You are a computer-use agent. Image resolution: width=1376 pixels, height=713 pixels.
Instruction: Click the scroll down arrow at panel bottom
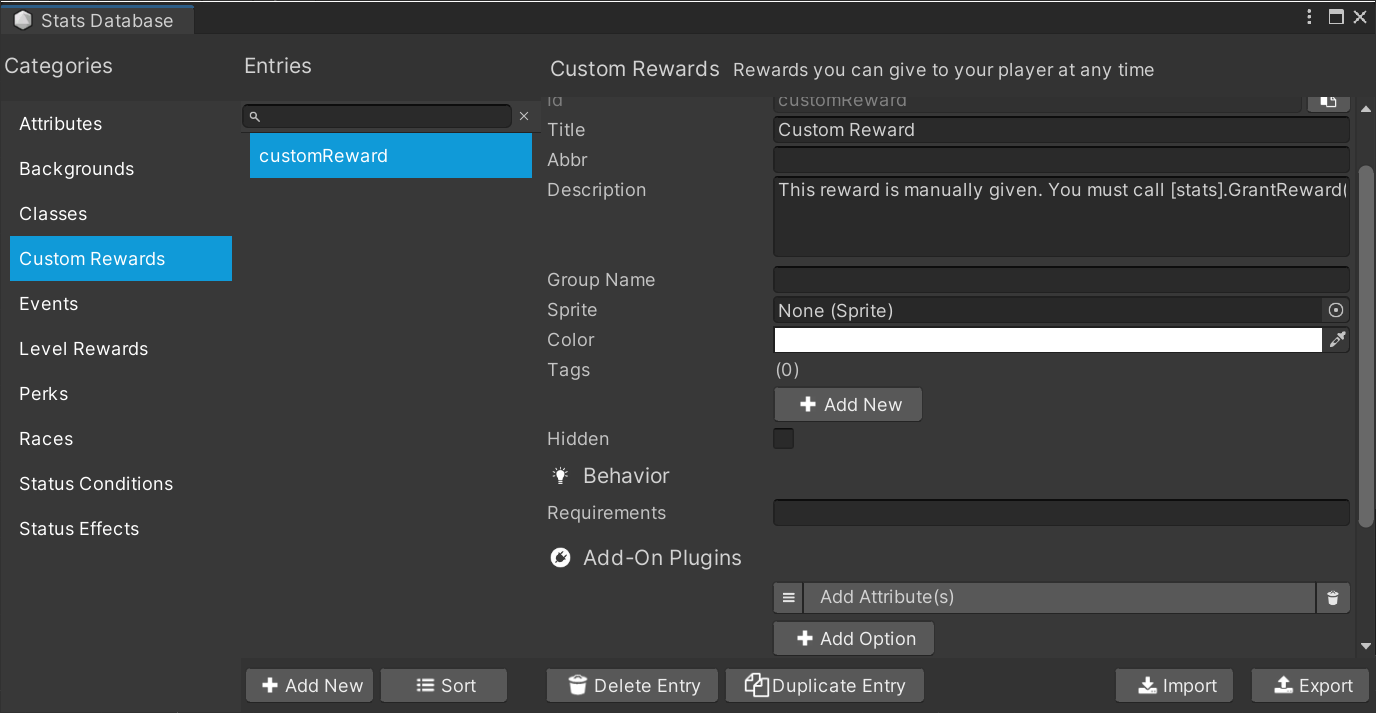1366,646
